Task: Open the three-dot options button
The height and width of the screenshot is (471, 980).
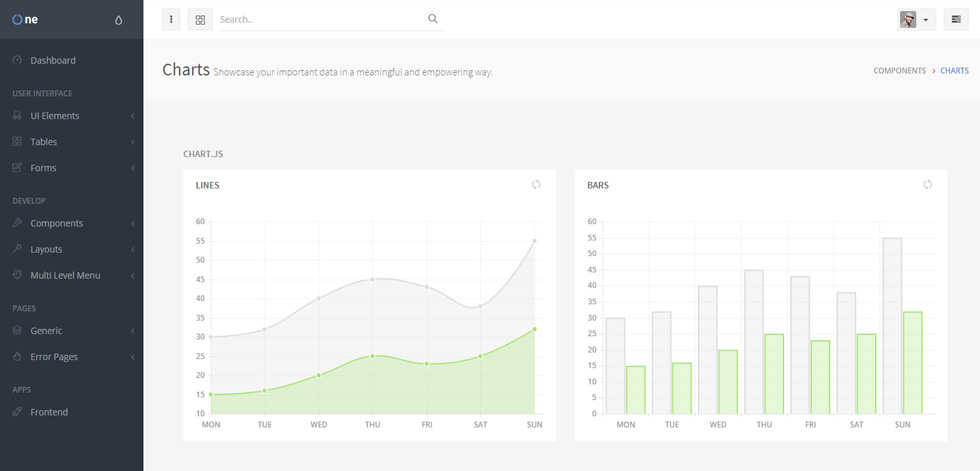Action: coord(171,19)
